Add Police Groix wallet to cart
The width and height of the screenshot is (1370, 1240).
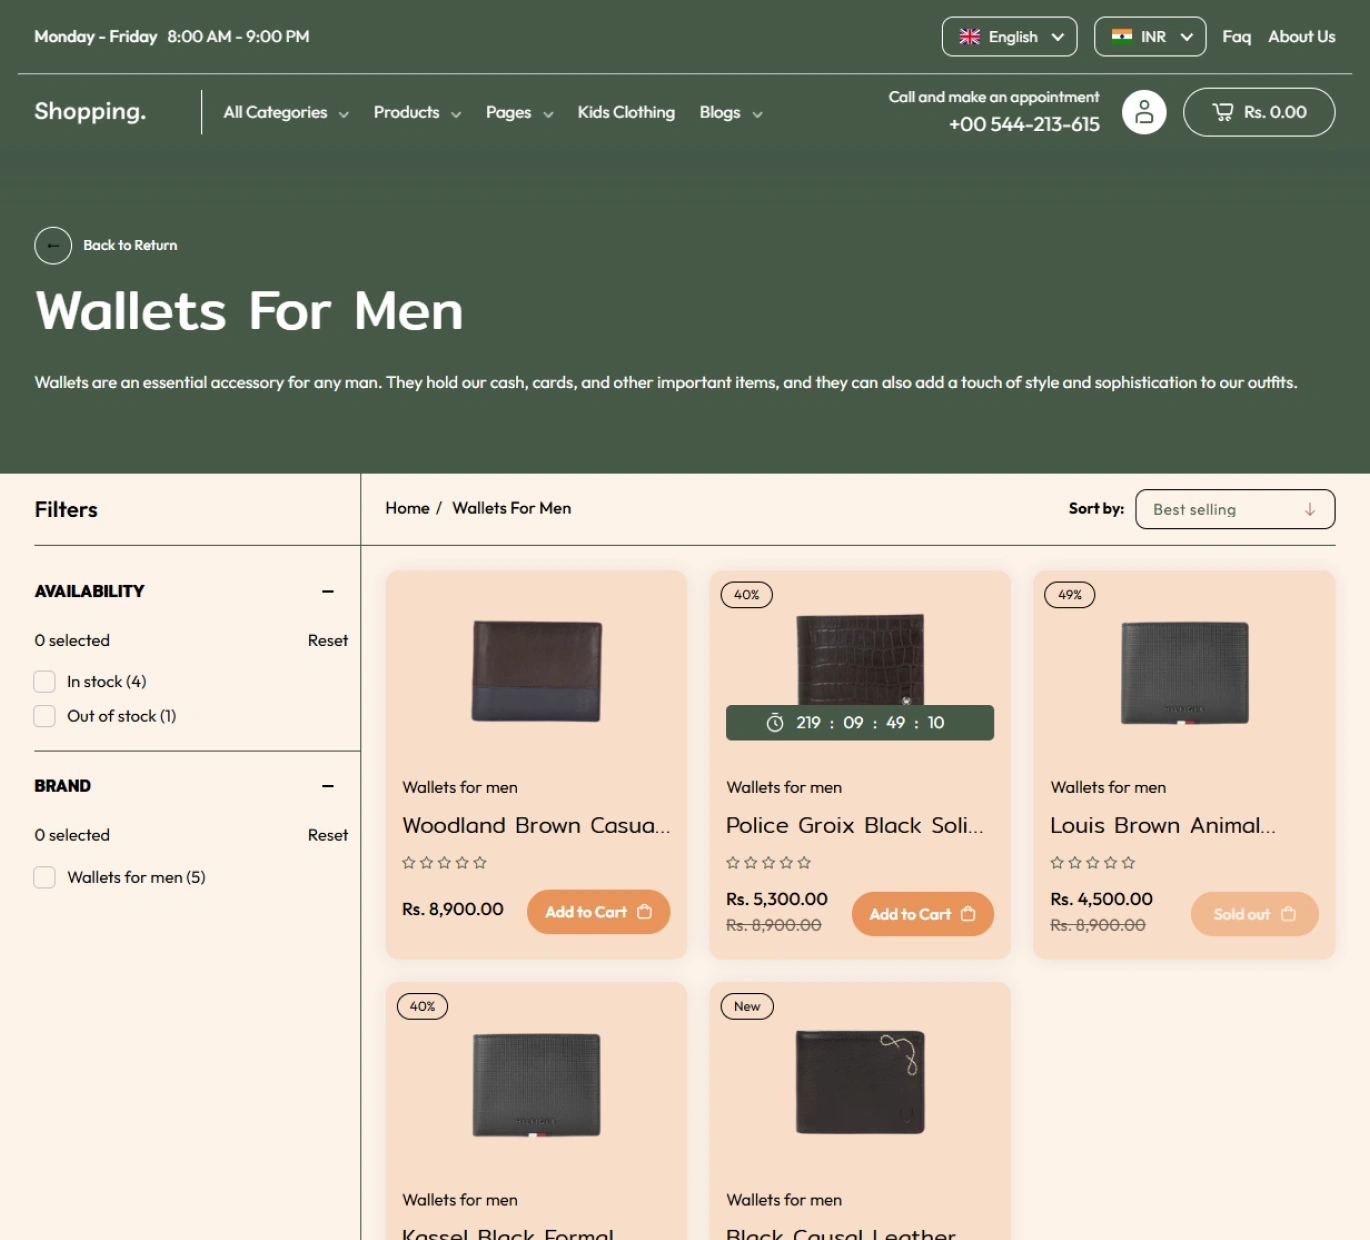pos(922,914)
